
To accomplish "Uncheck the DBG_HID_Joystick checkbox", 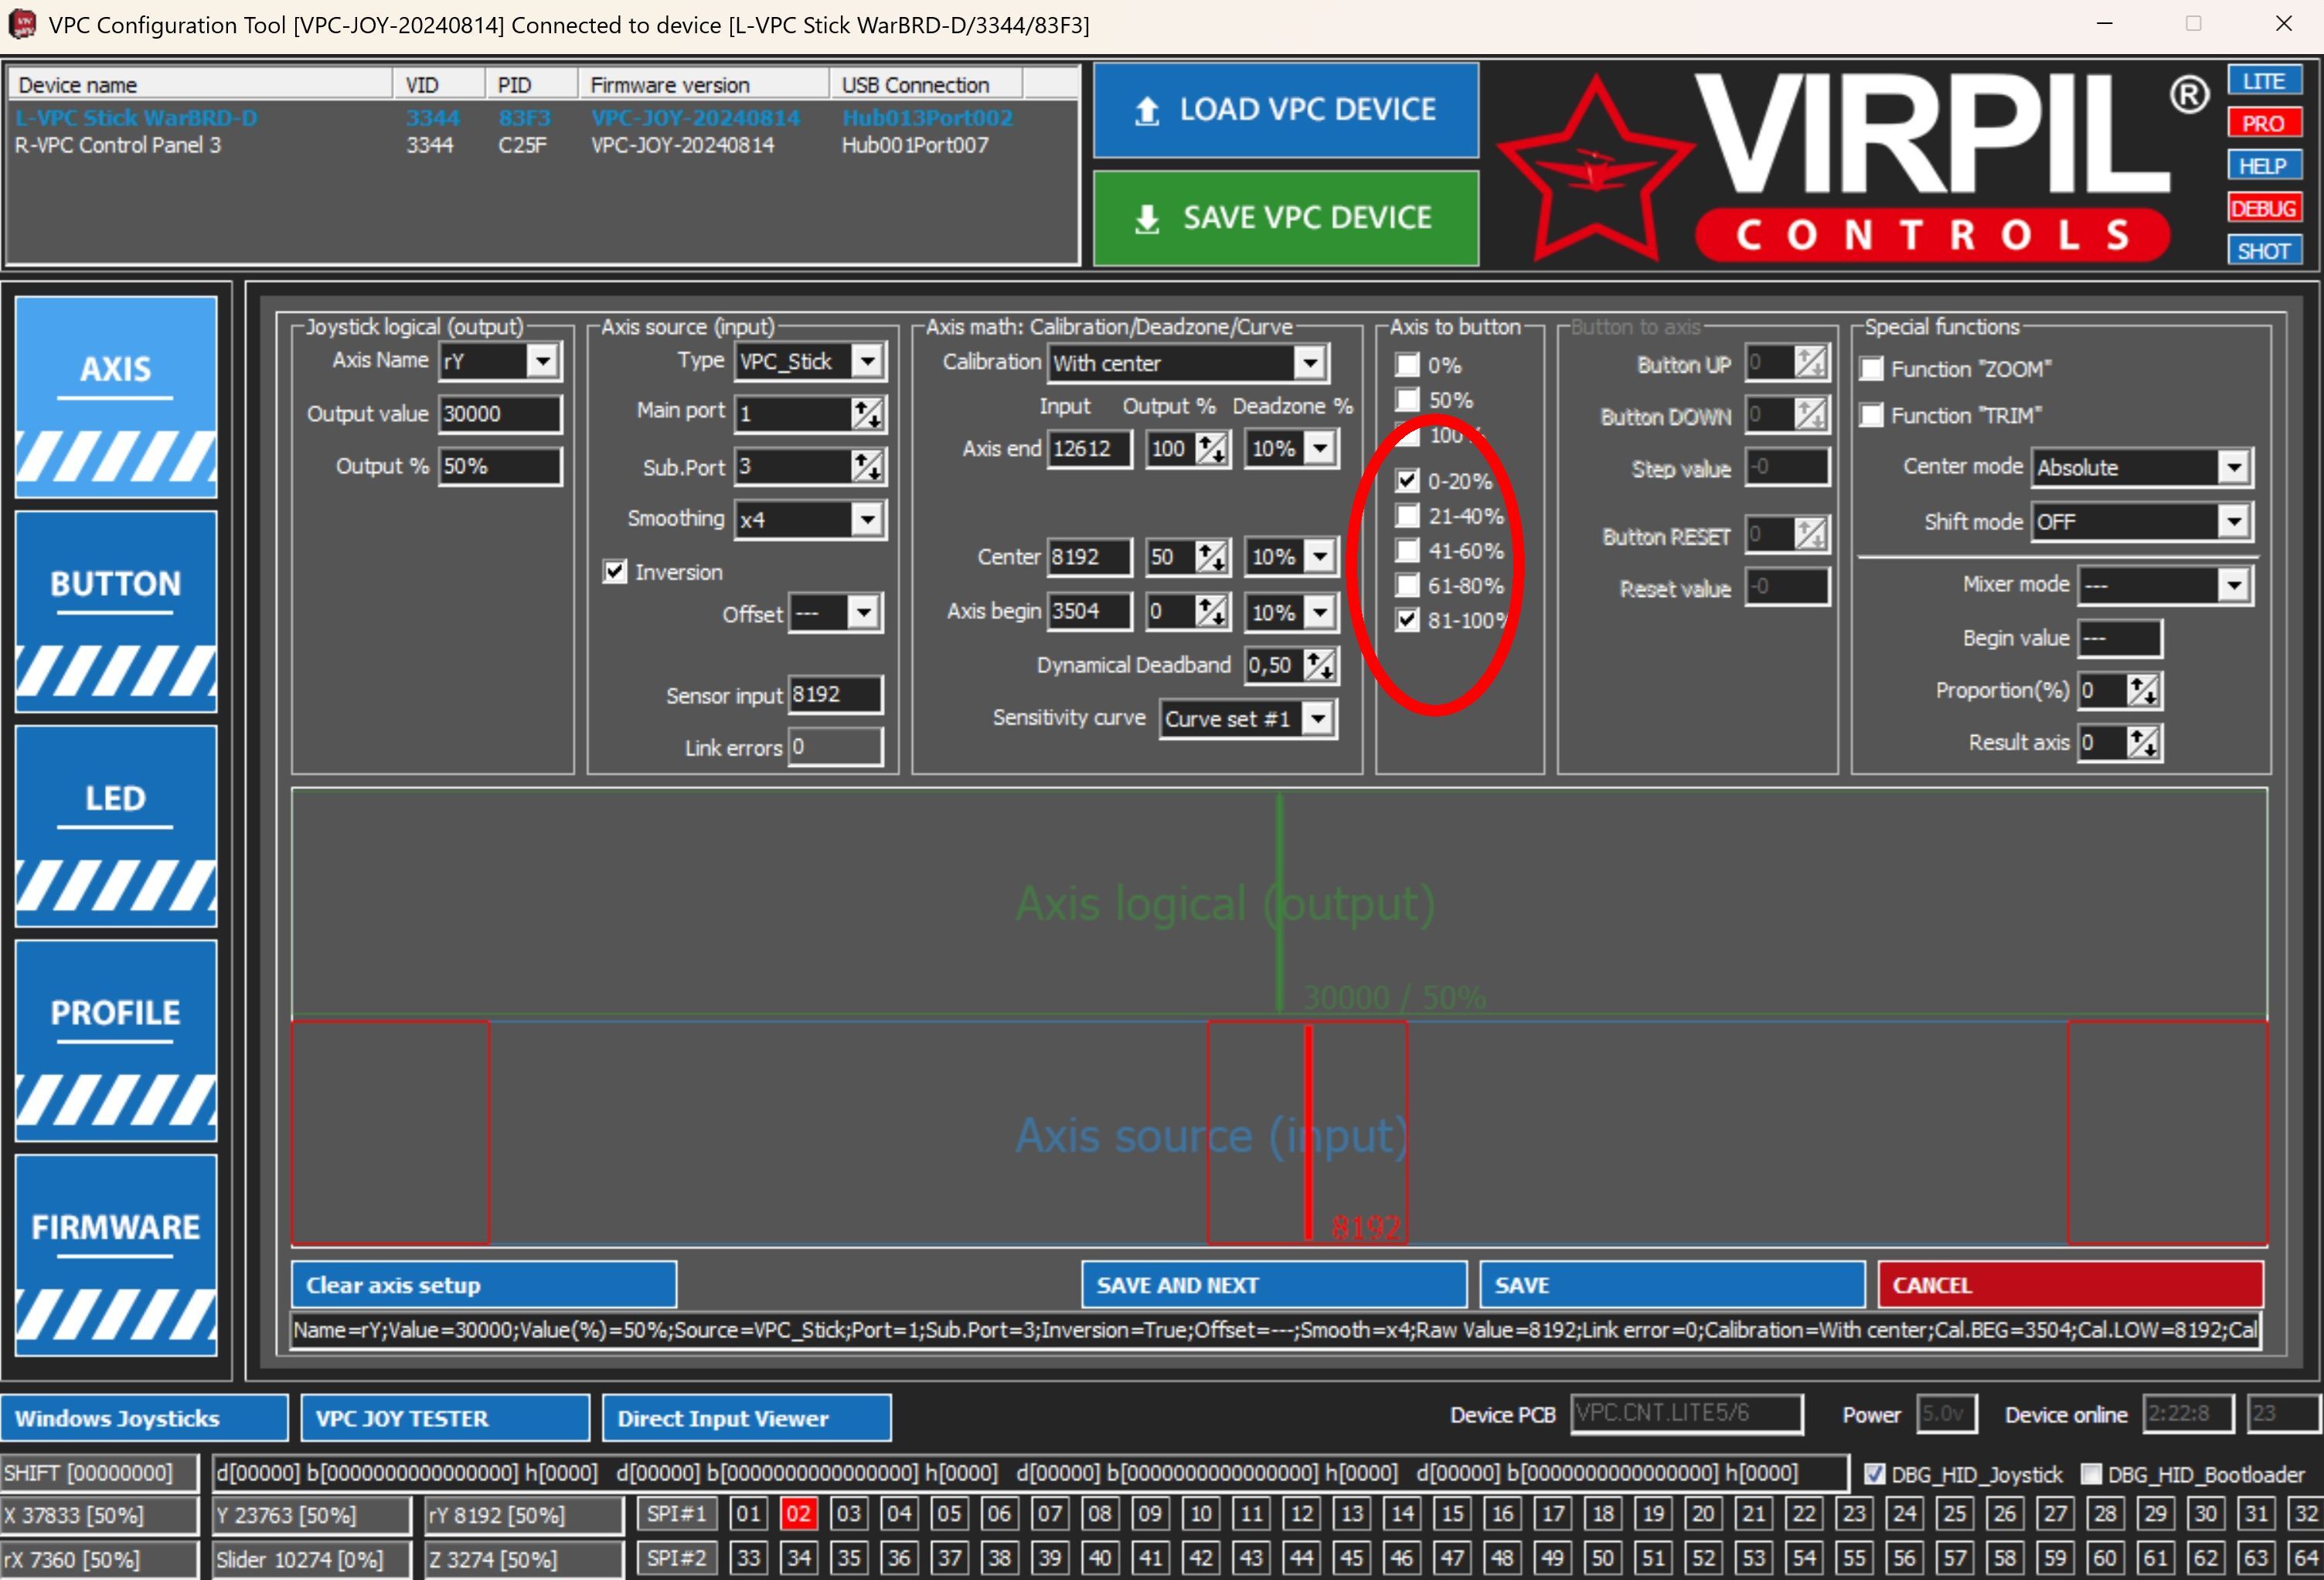I will point(1875,1474).
